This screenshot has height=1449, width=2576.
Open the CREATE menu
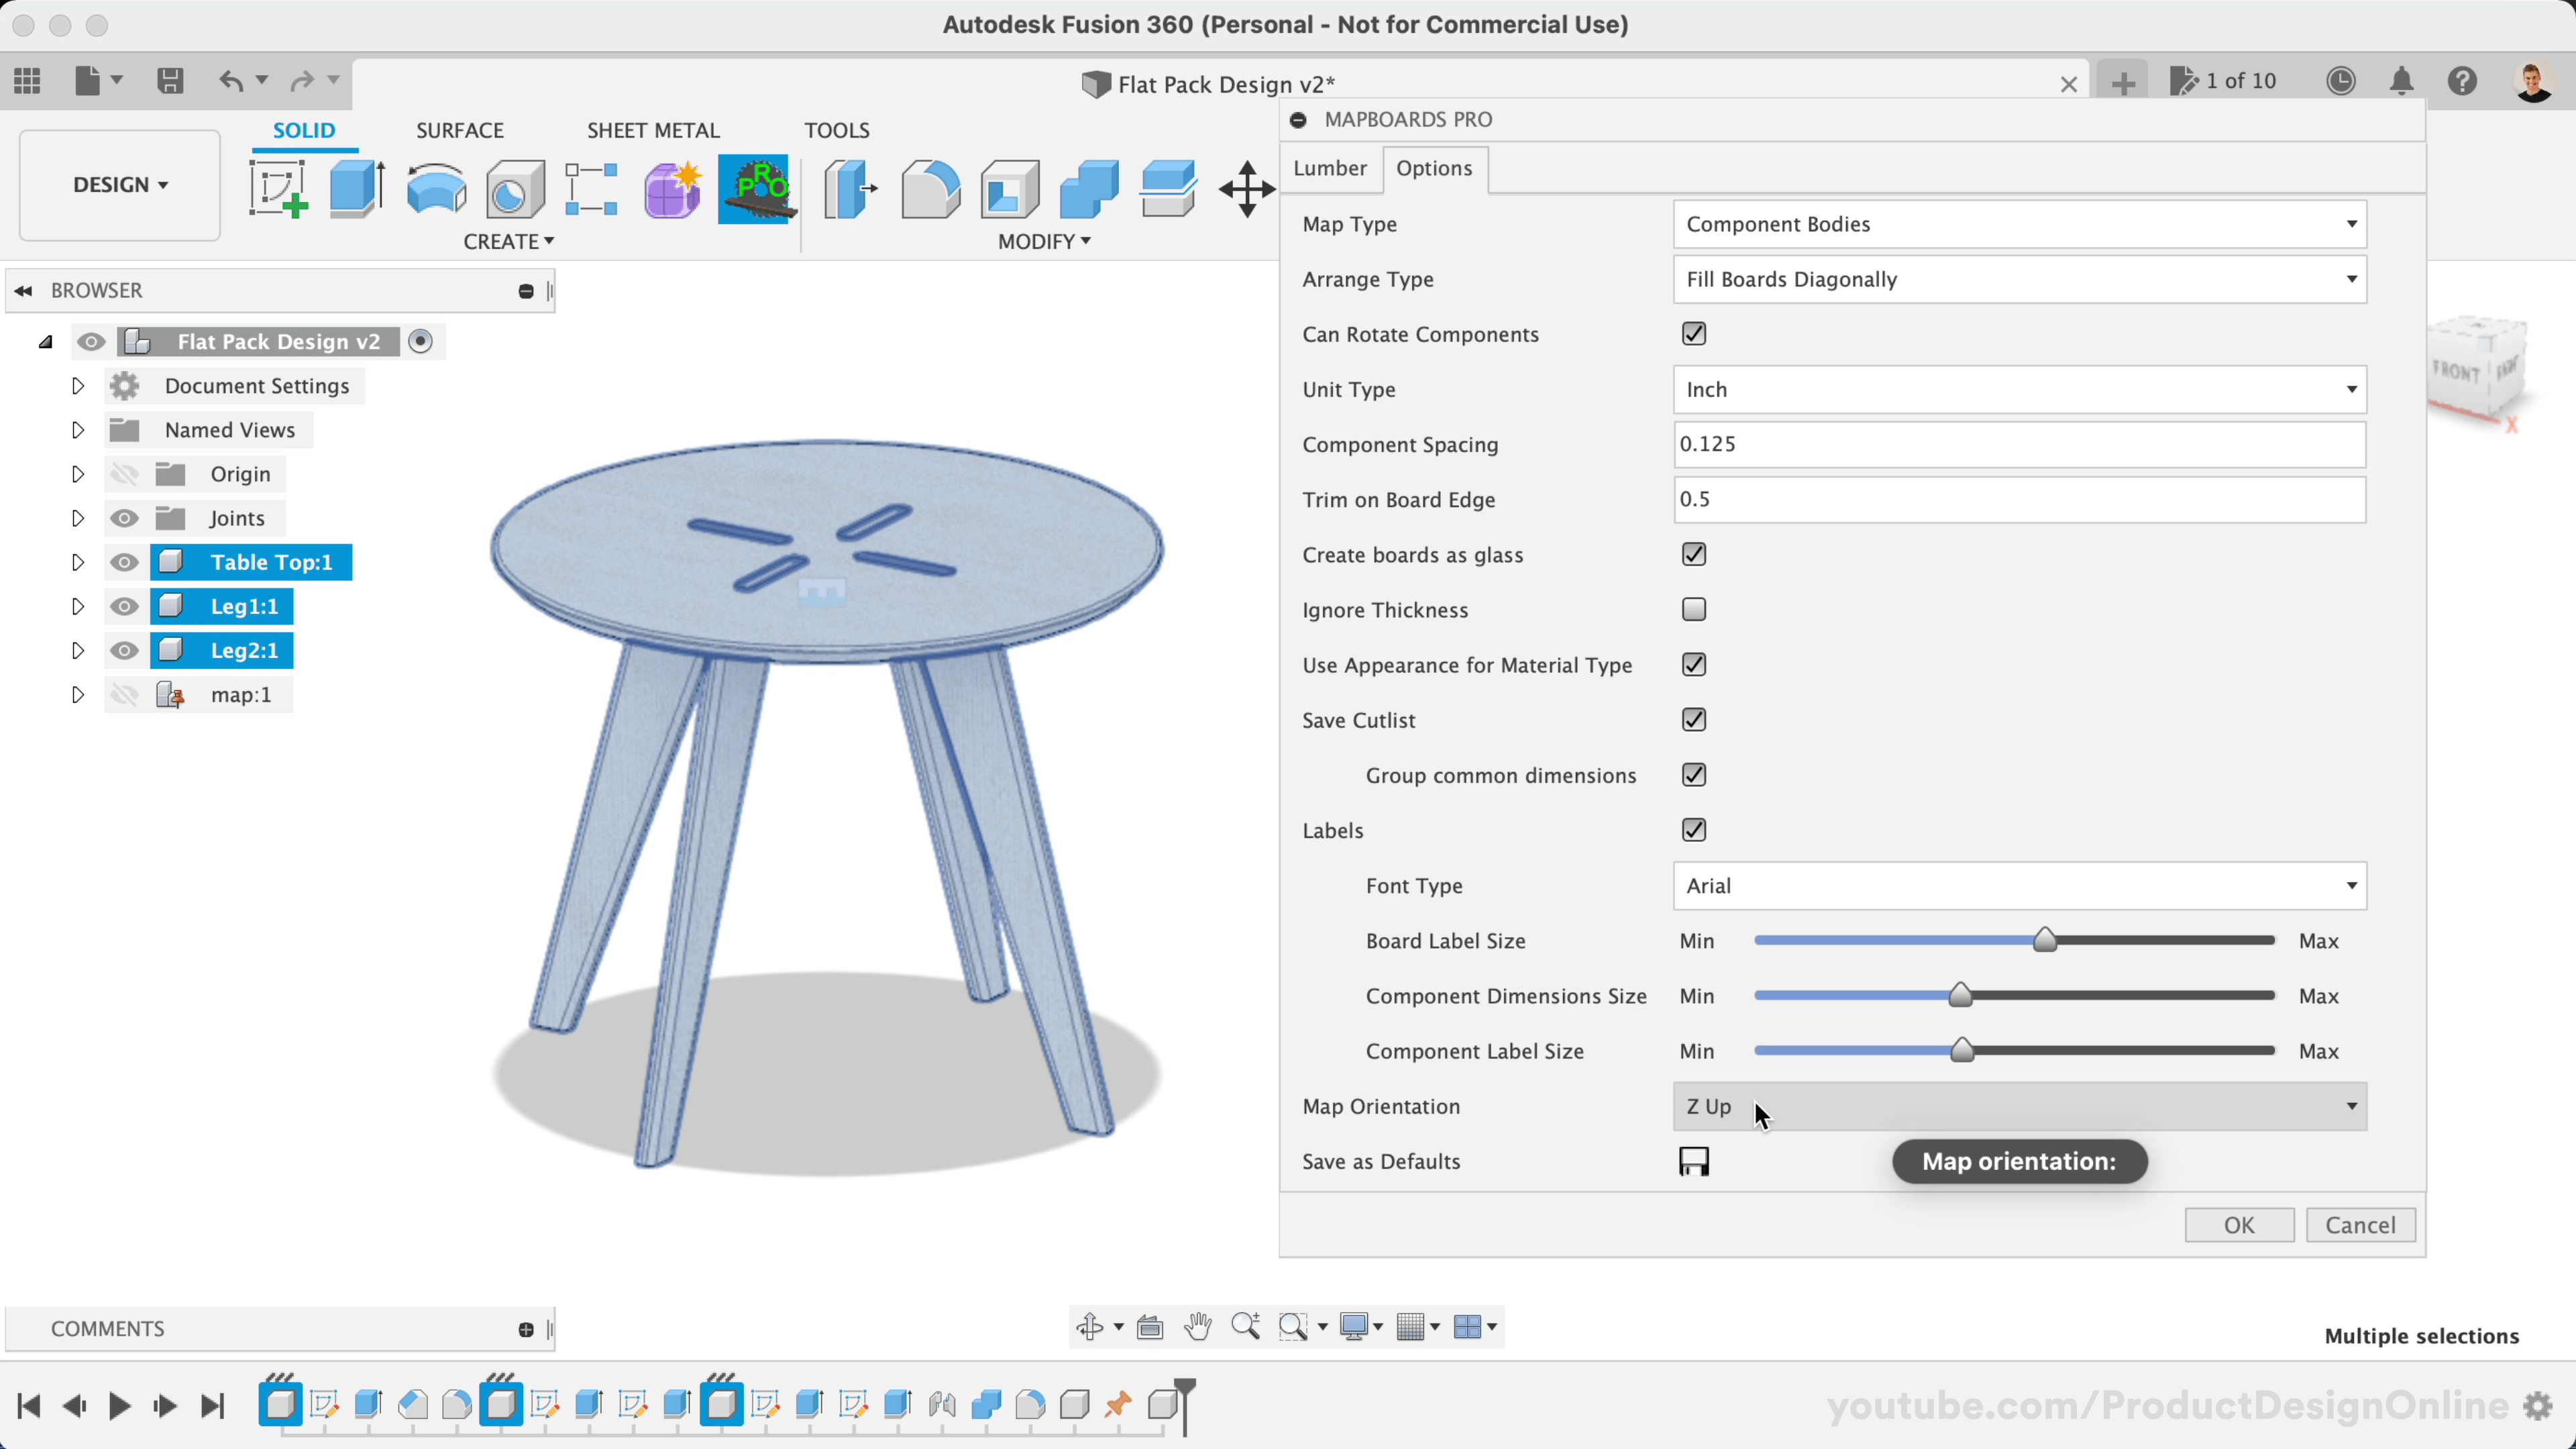[509, 242]
